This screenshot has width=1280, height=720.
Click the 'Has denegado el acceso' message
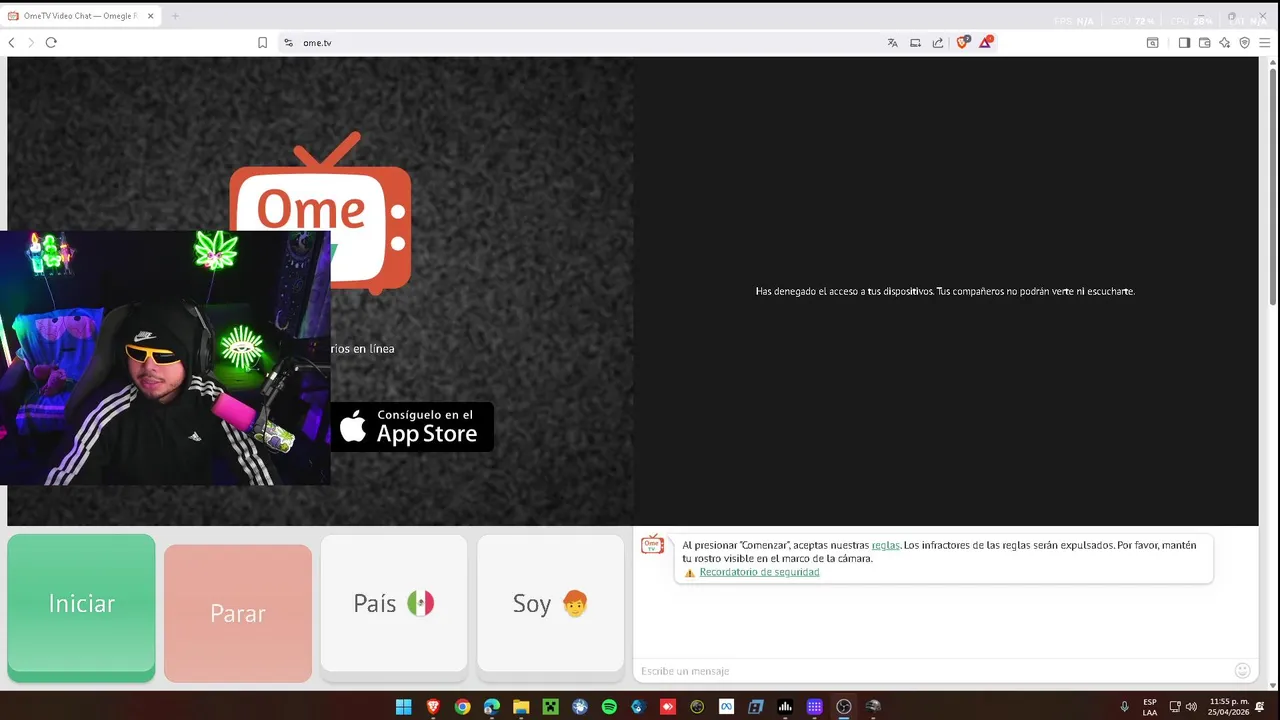point(945,291)
